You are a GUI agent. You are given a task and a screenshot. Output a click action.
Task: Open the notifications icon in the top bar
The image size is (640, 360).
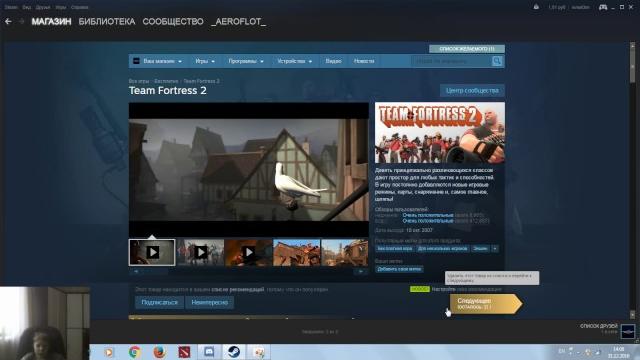coord(536,7)
